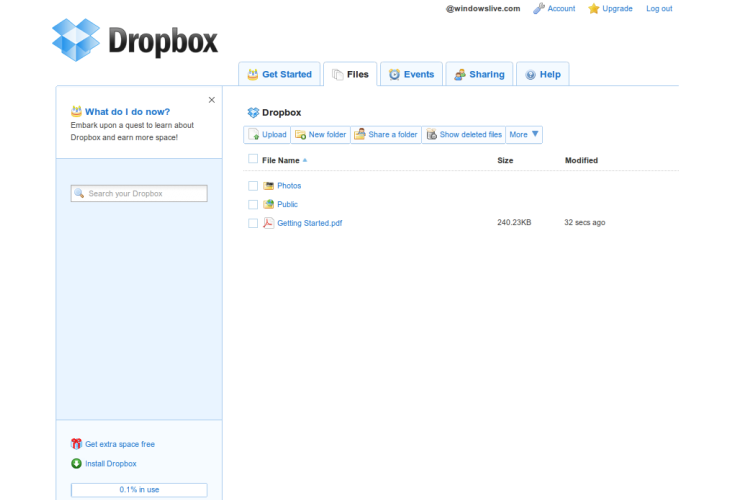Click the Size column header

[x=505, y=160]
